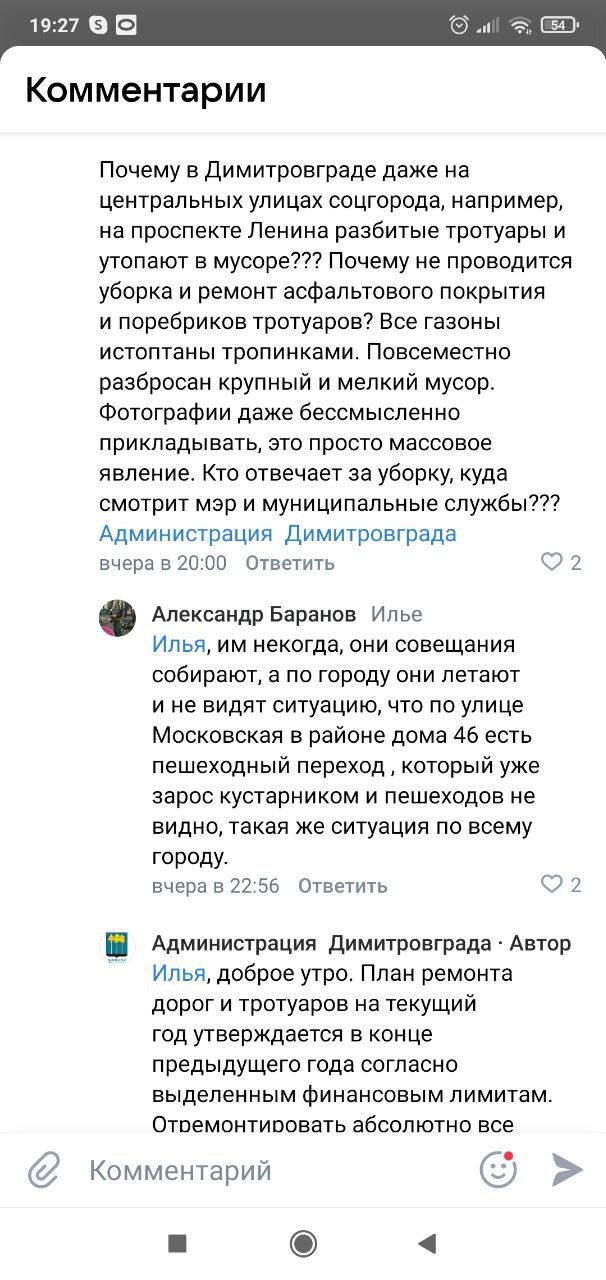The height and width of the screenshot is (1280, 606).
Task: Open the emoji sticker picker
Action: click(498, 1169)
